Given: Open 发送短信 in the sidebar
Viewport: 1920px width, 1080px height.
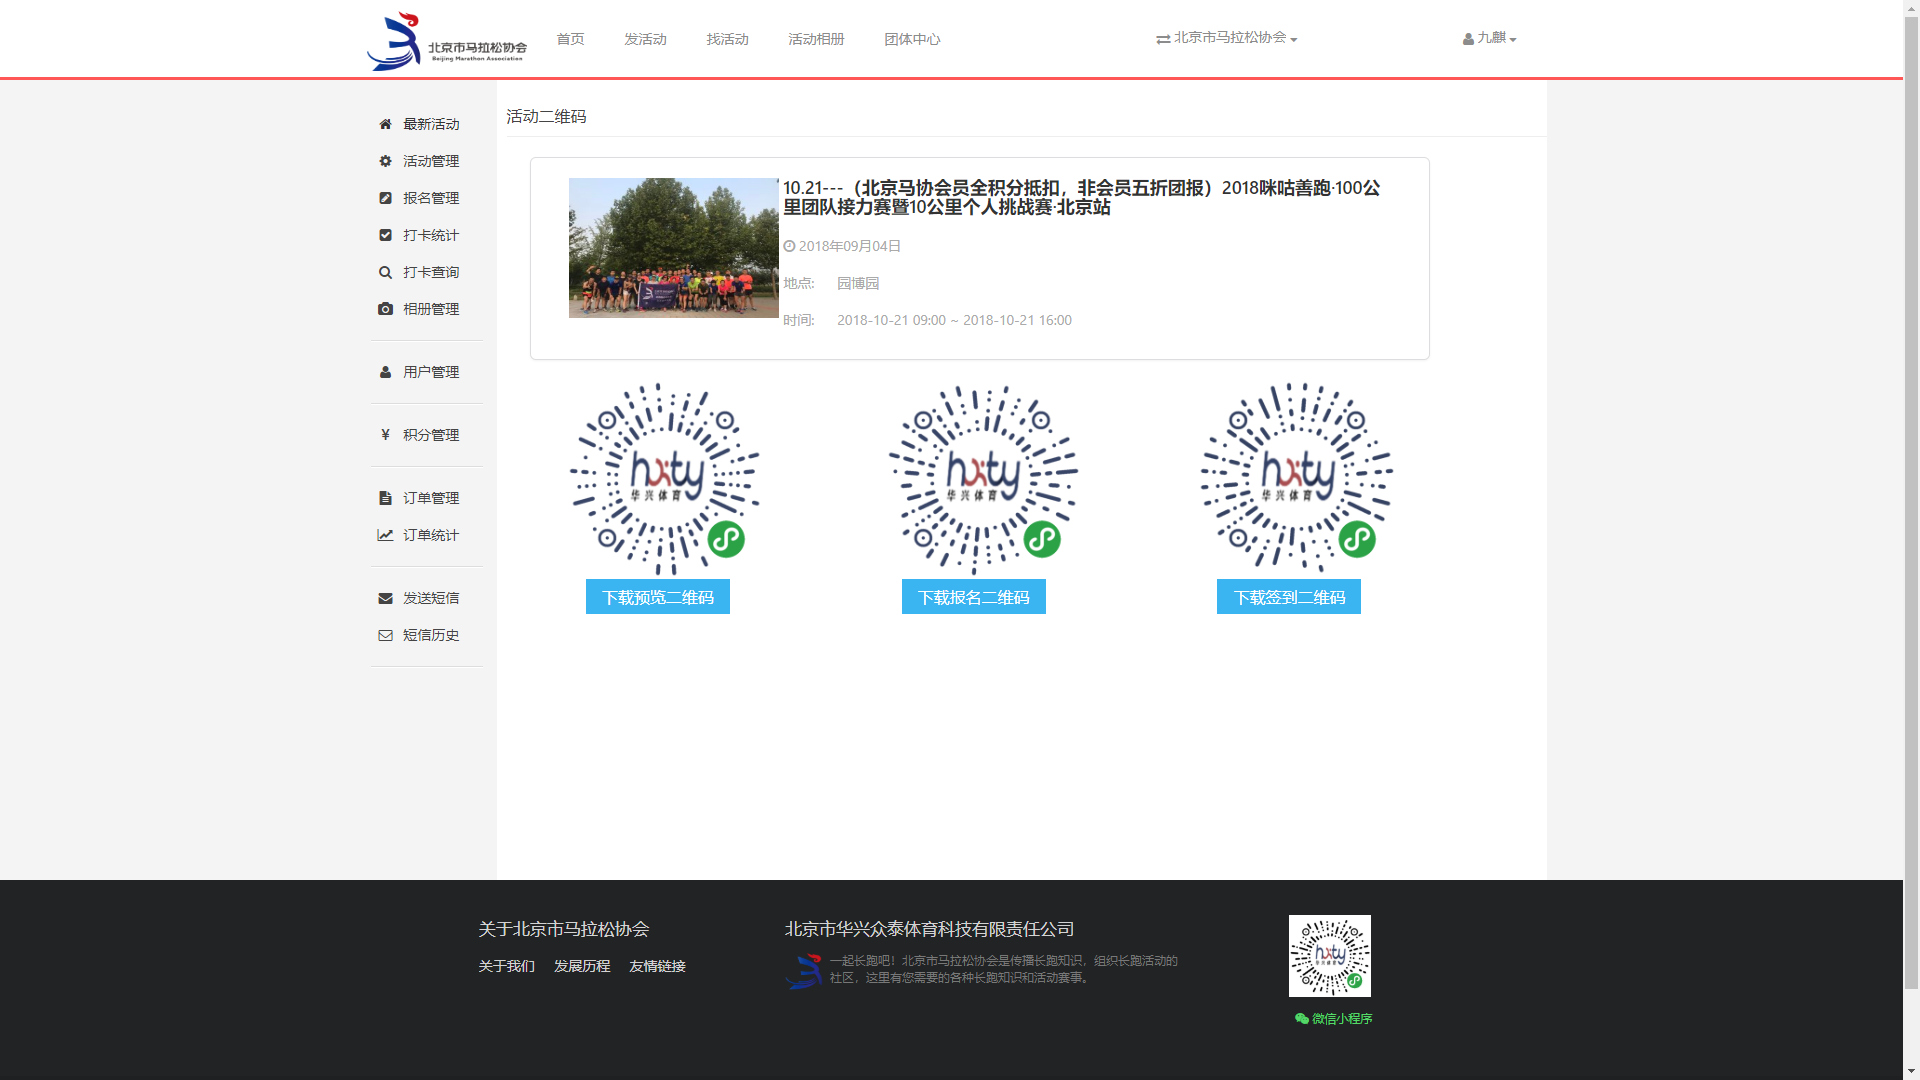Looking at the screenshot, I should coord(431,598).
